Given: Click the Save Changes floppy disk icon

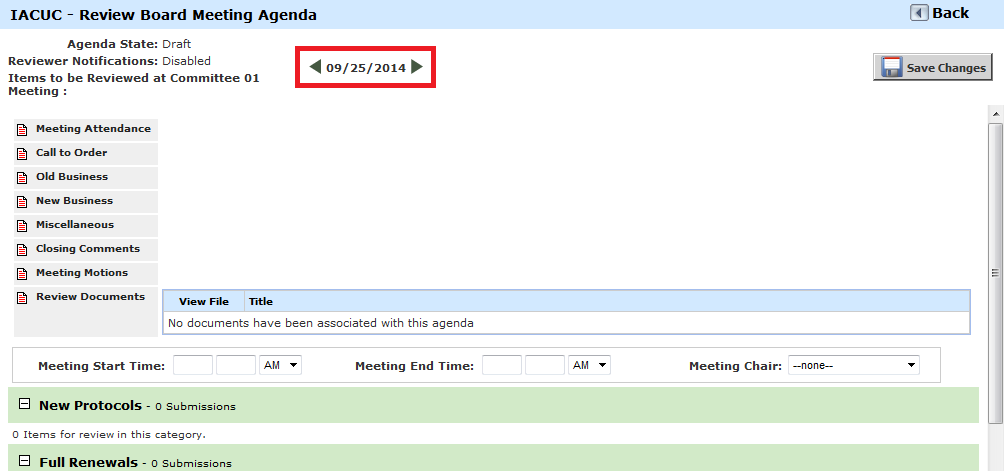Looking at the screenshot, I should 891,67.
